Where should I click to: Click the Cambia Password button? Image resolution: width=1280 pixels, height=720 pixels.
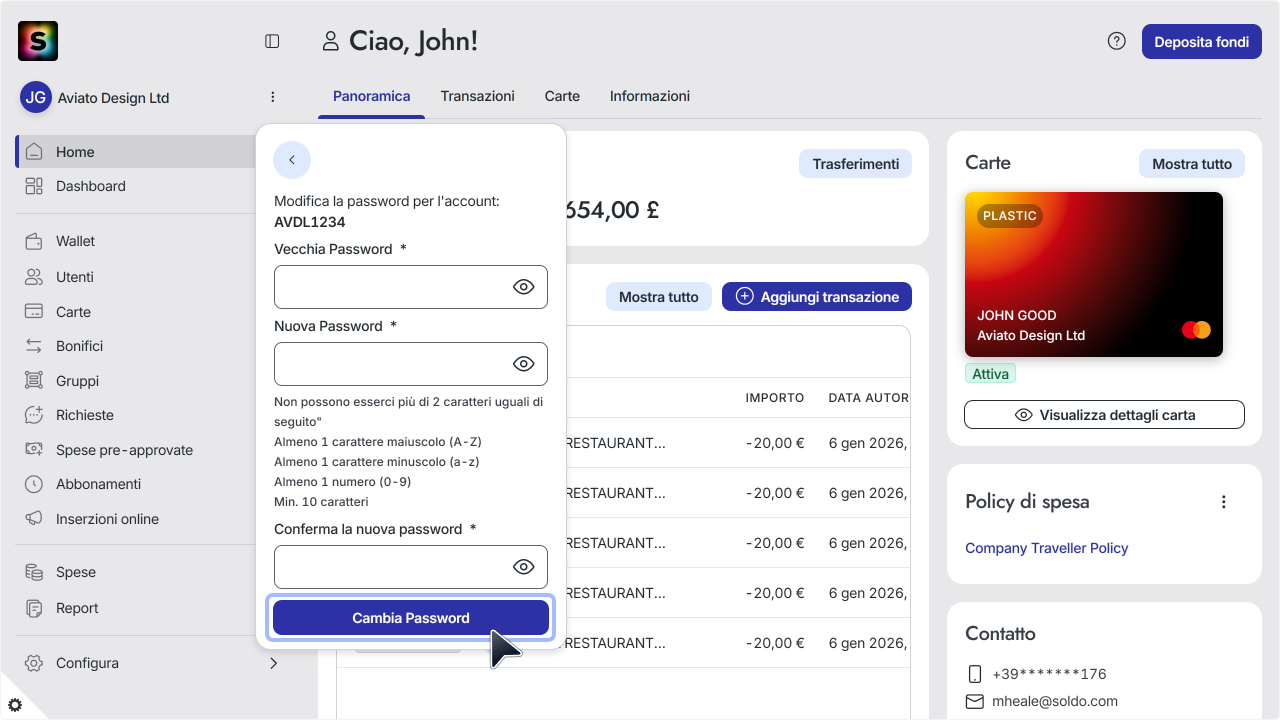click(x=411, y=618)
